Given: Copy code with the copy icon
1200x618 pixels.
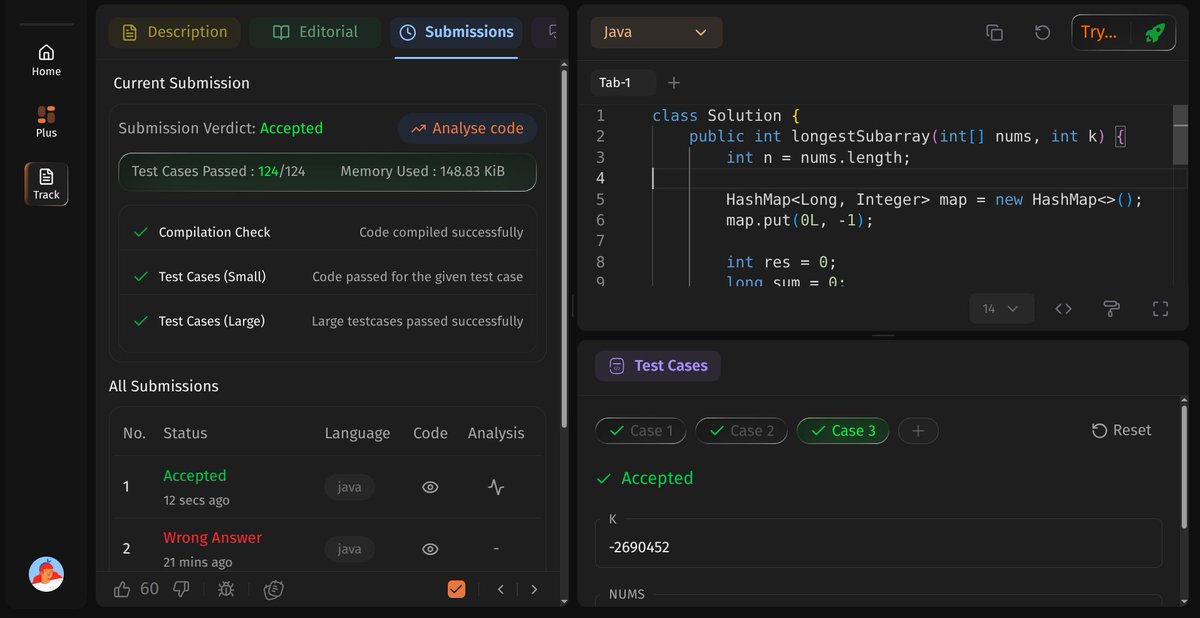Looking at the screenshot, I should click(x=994, y=32).
